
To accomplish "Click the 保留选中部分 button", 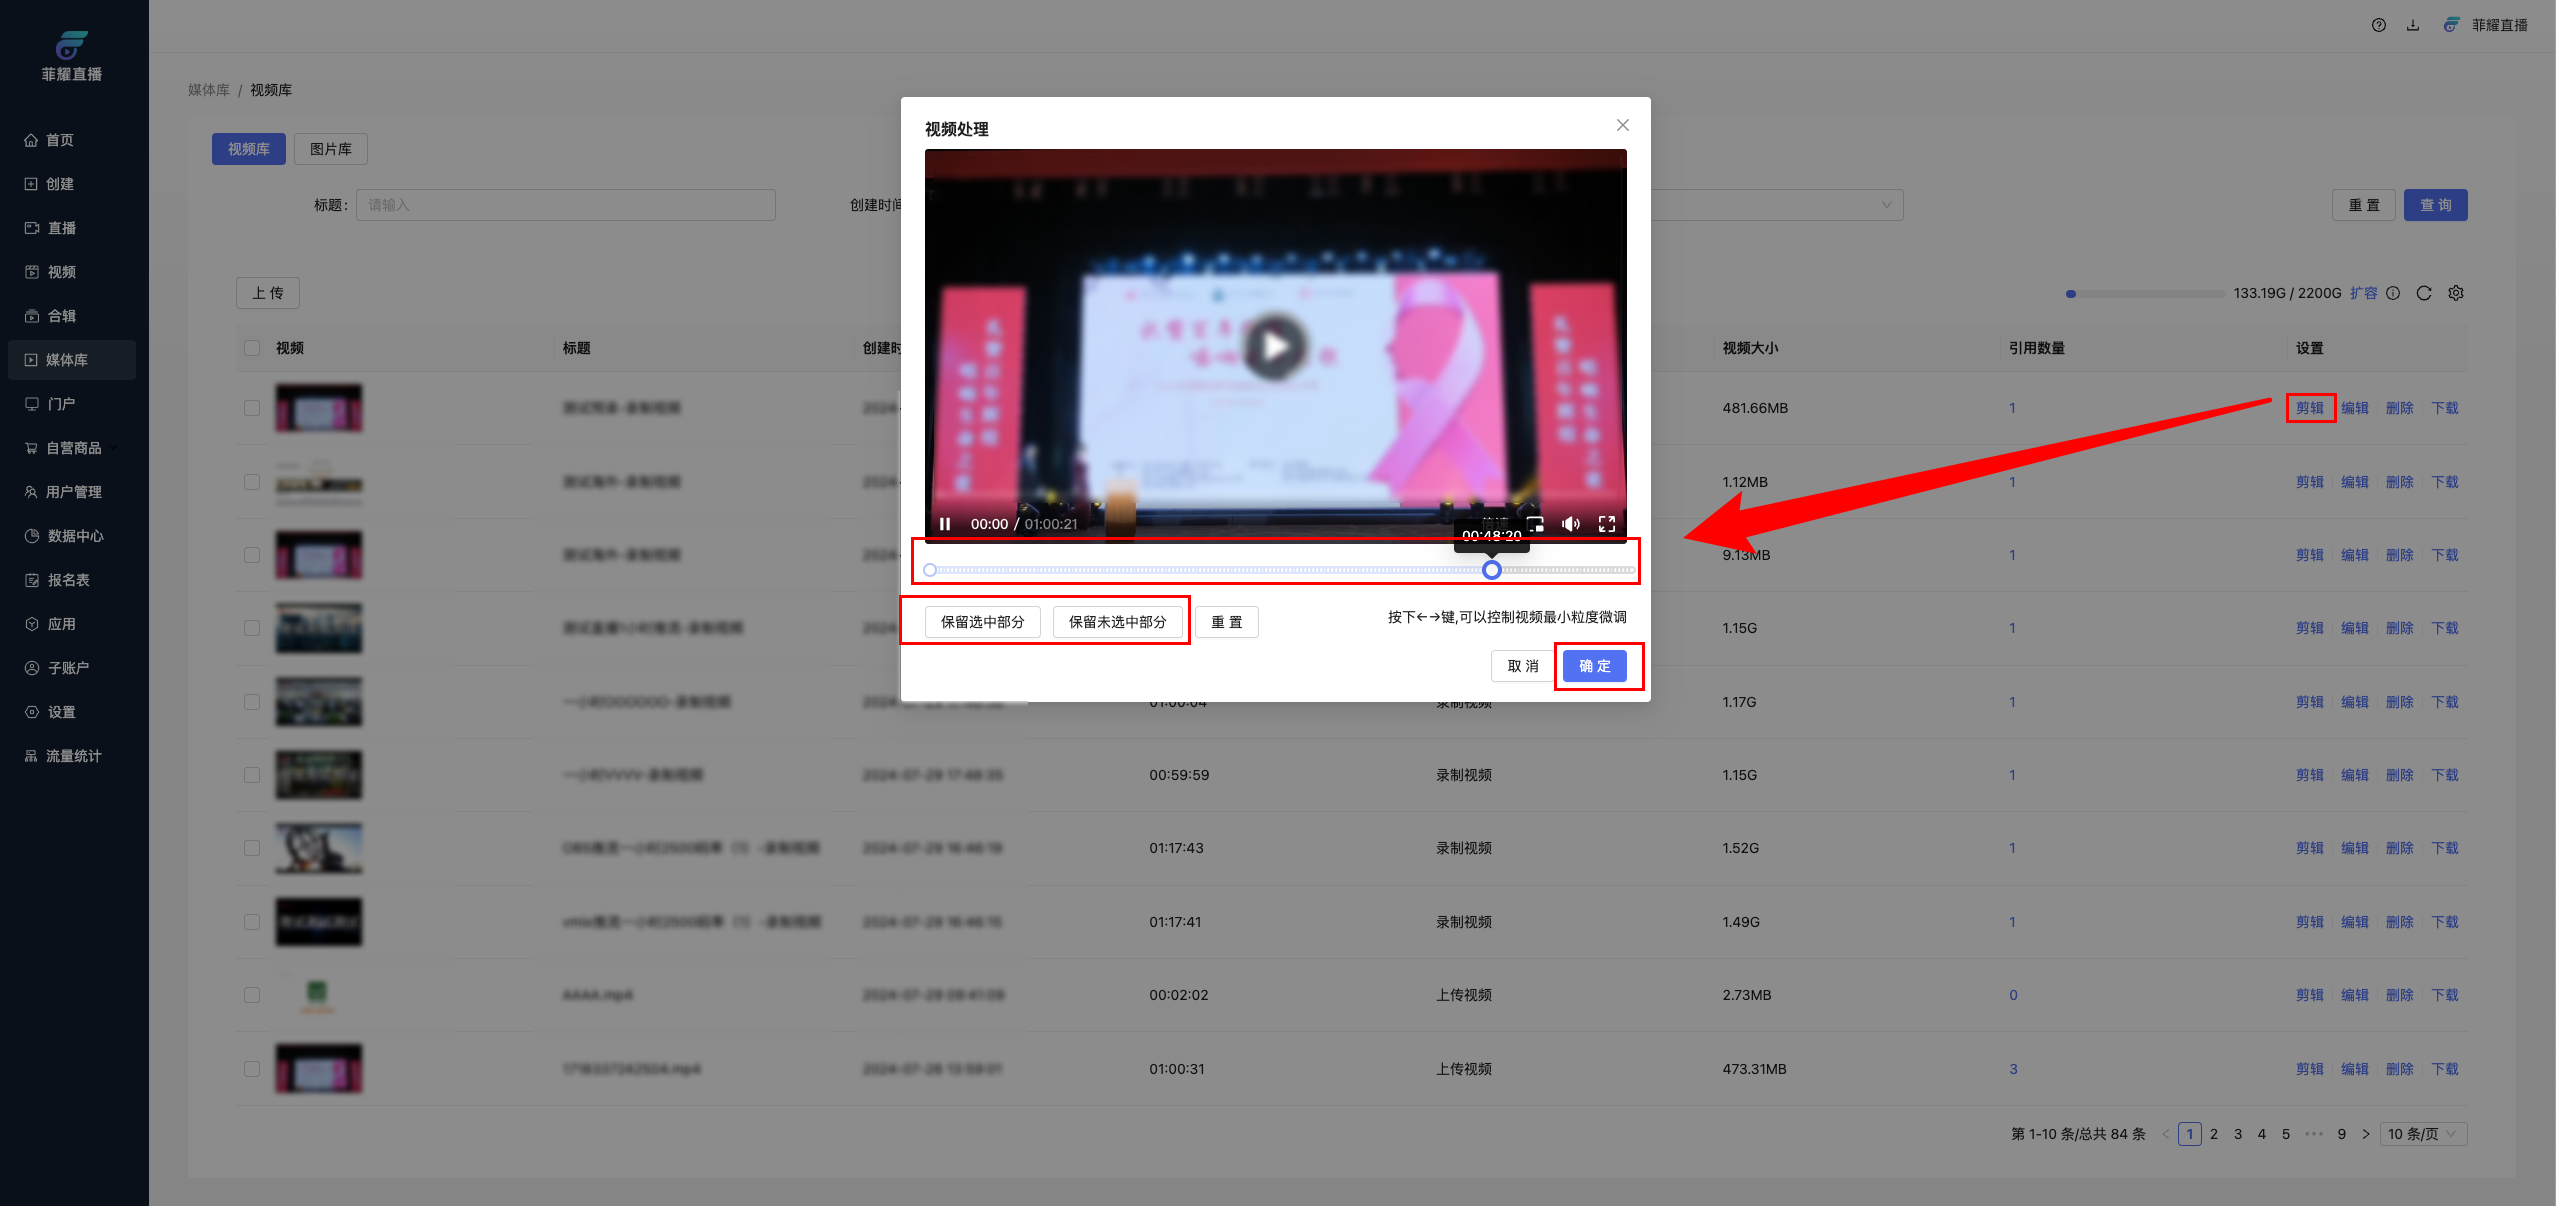I will (982, 622).
